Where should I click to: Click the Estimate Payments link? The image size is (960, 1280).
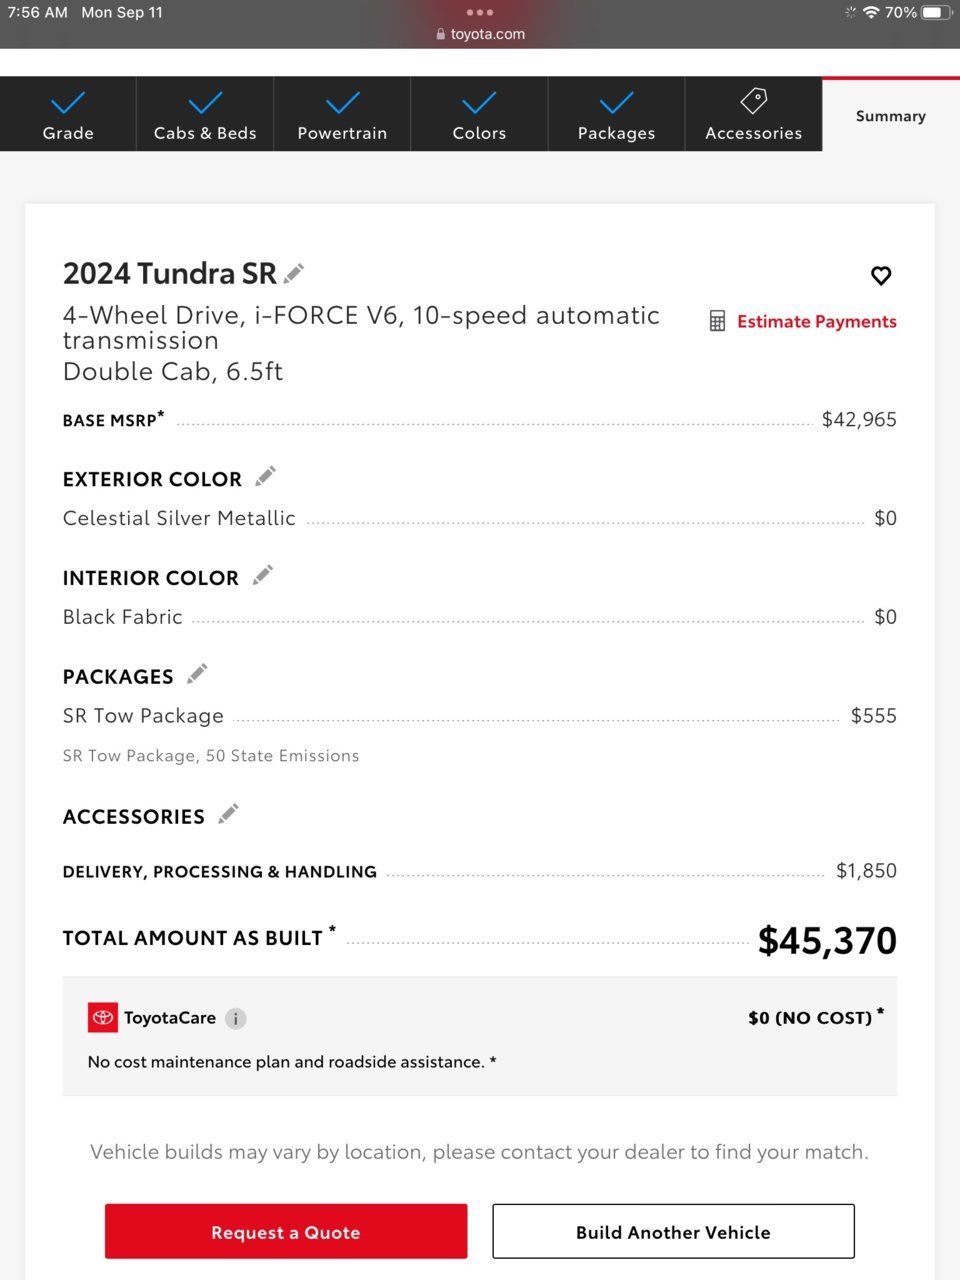817,321
